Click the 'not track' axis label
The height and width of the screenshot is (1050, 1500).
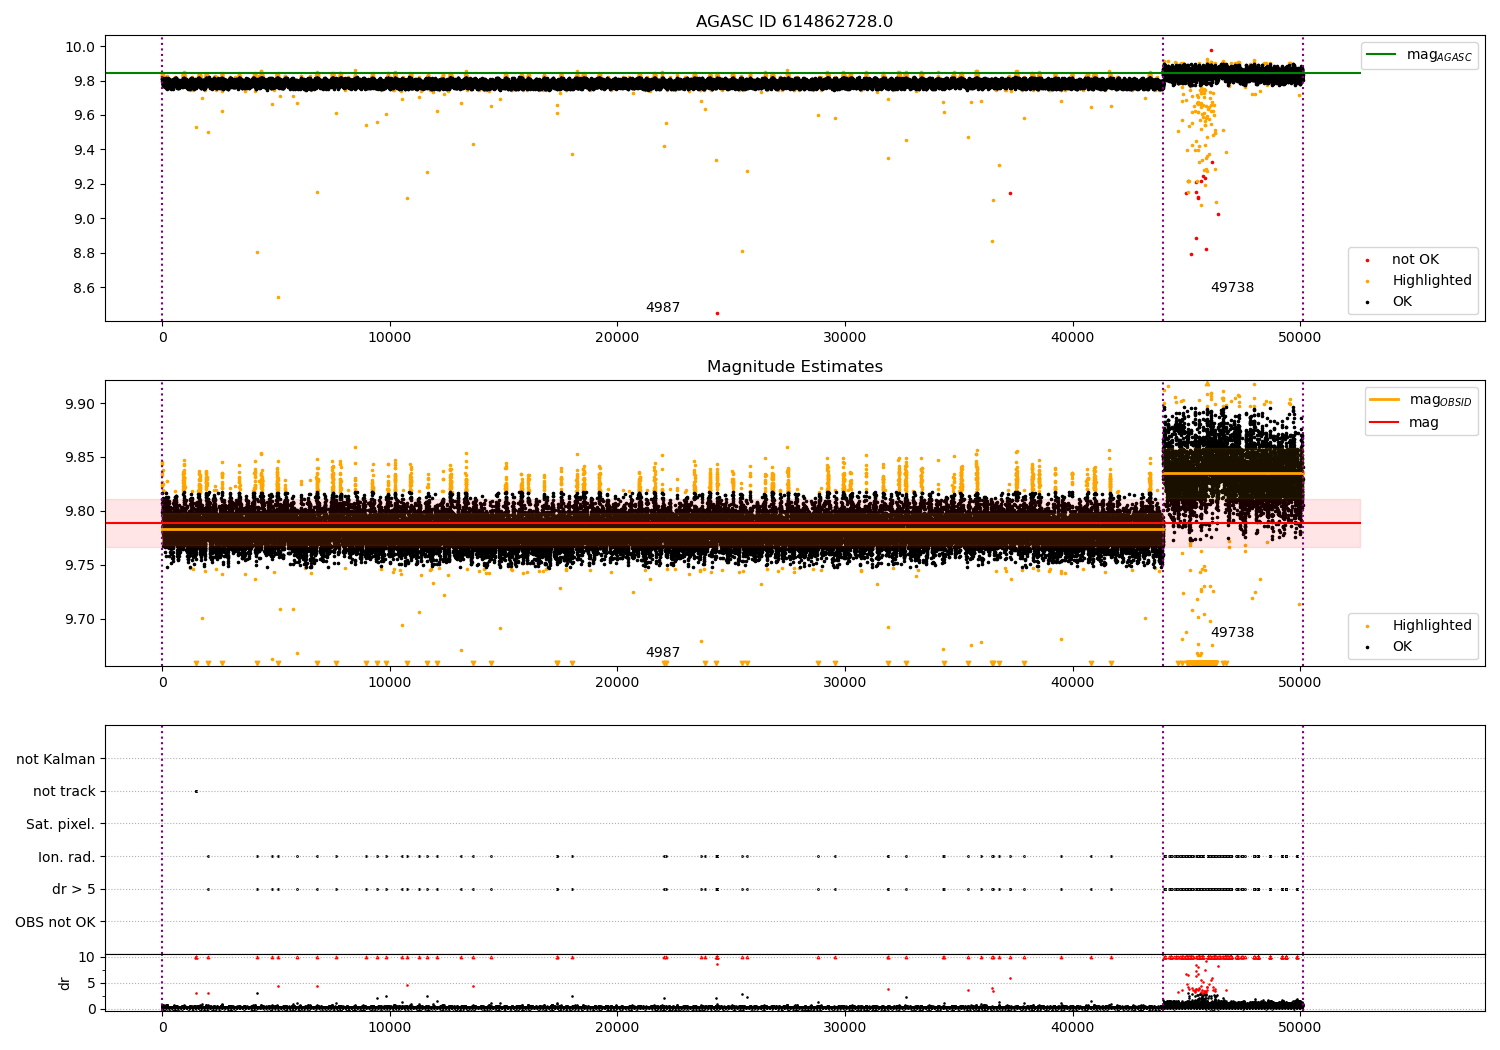[x=64, y=792]
